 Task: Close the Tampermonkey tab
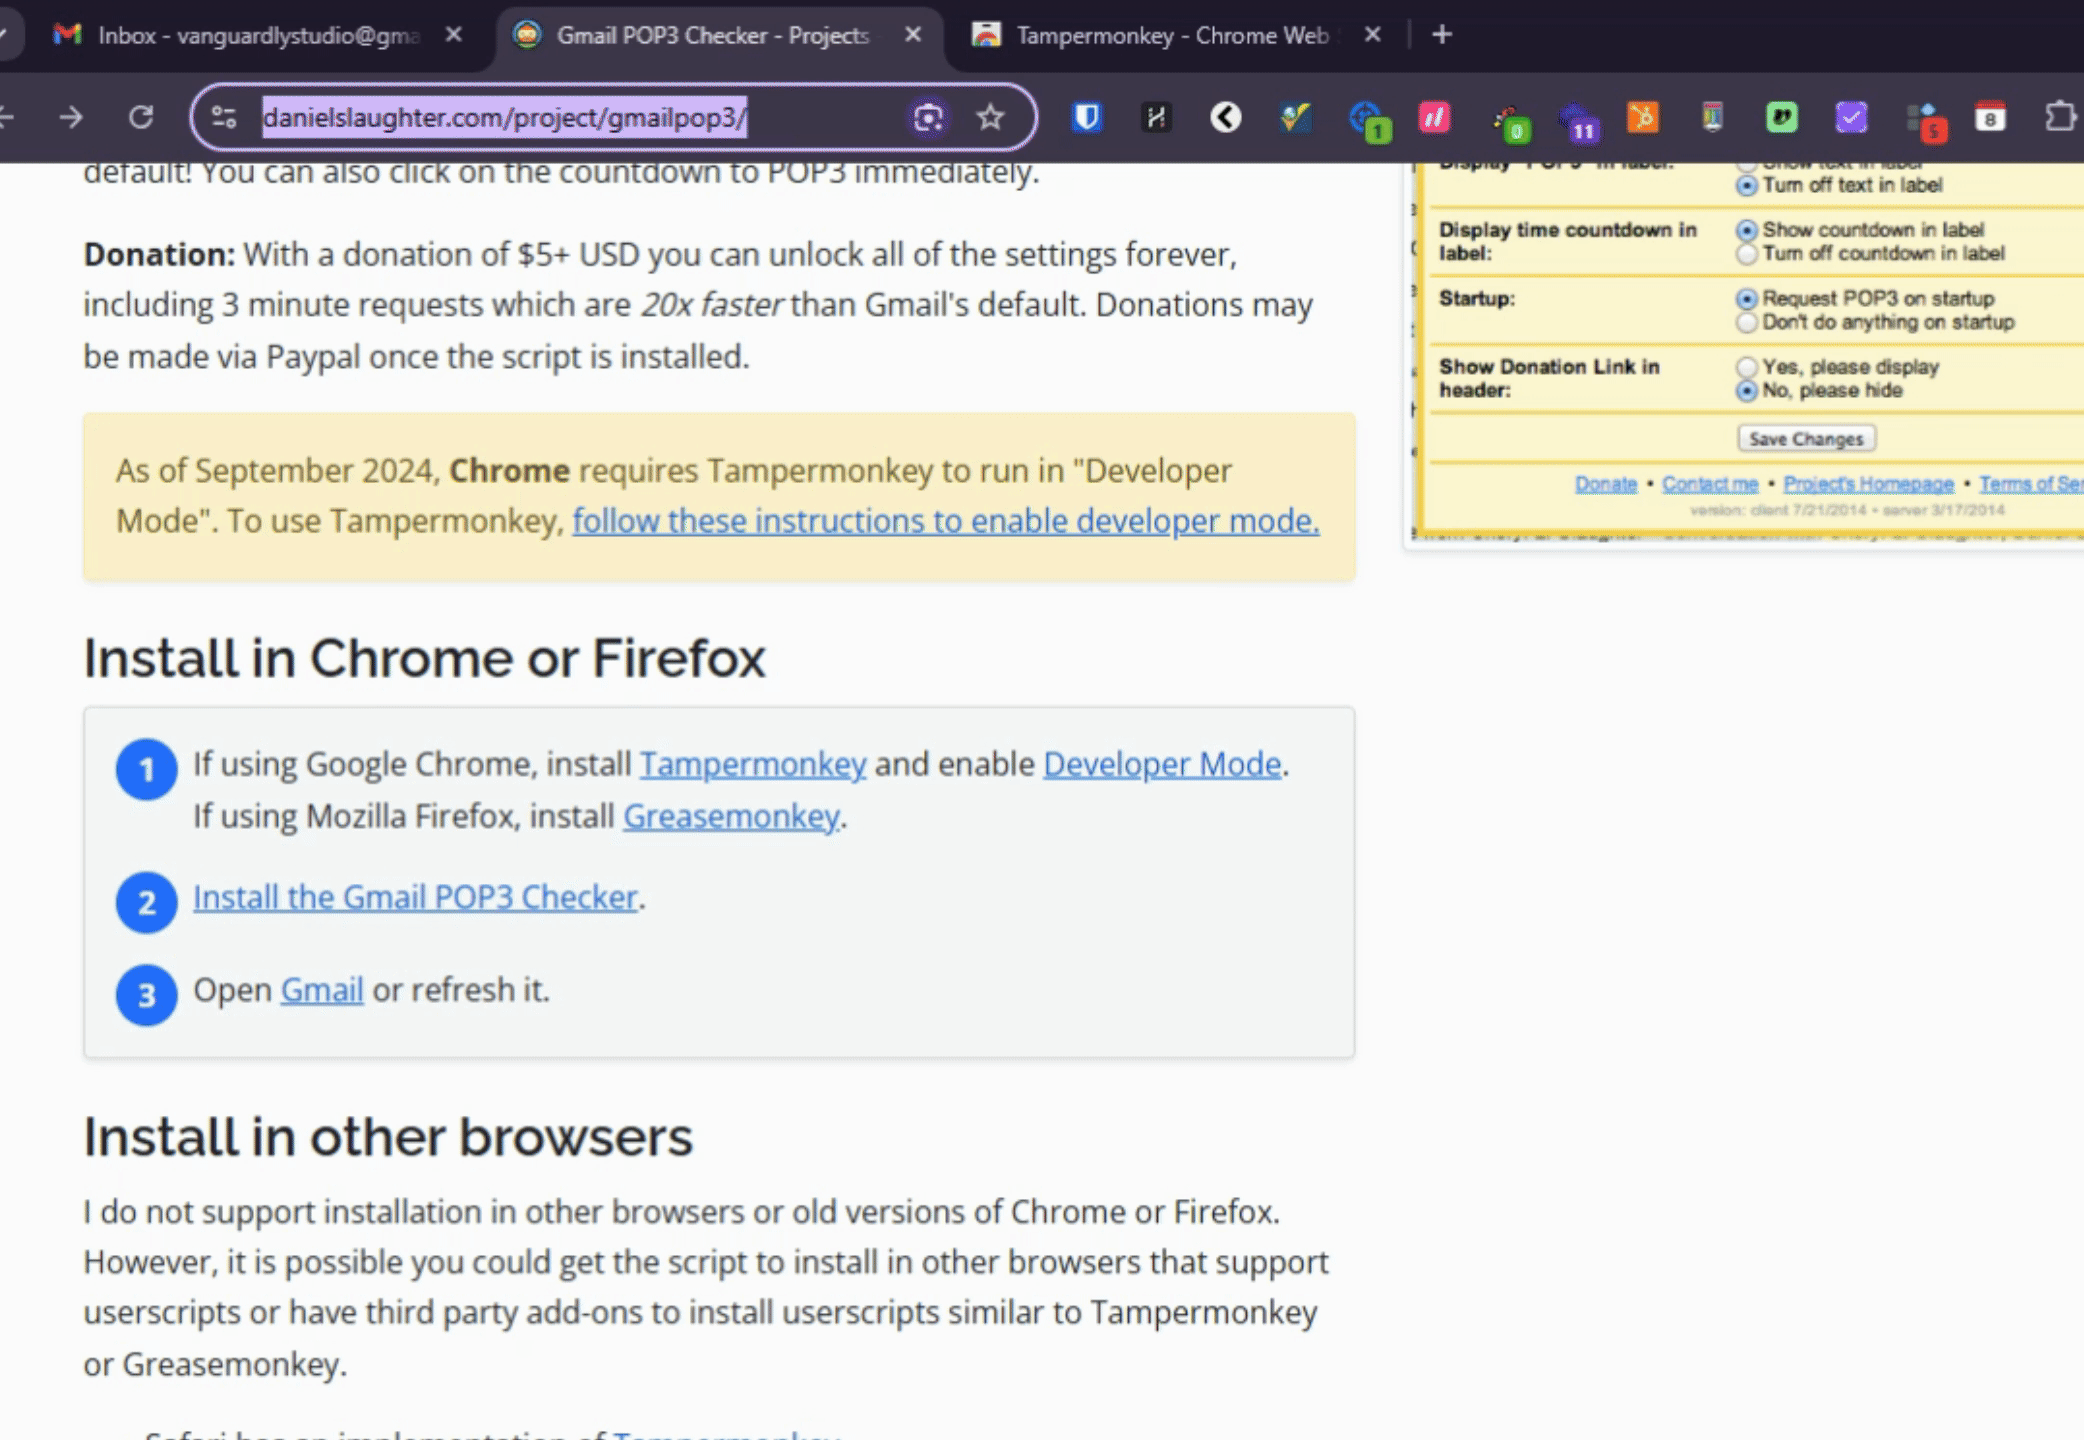pos(1373,35)
